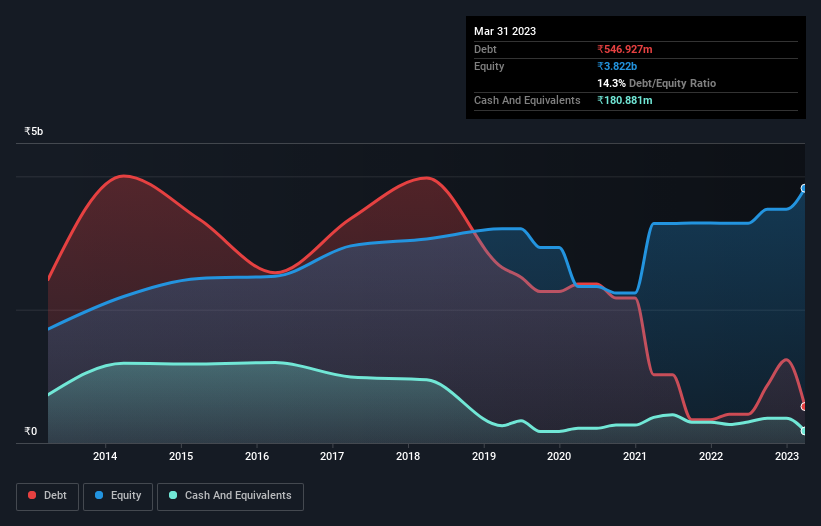This screenshot has height=526, width=821.
Task: Toggle the Debt series legend button
Action: (47, 496)
